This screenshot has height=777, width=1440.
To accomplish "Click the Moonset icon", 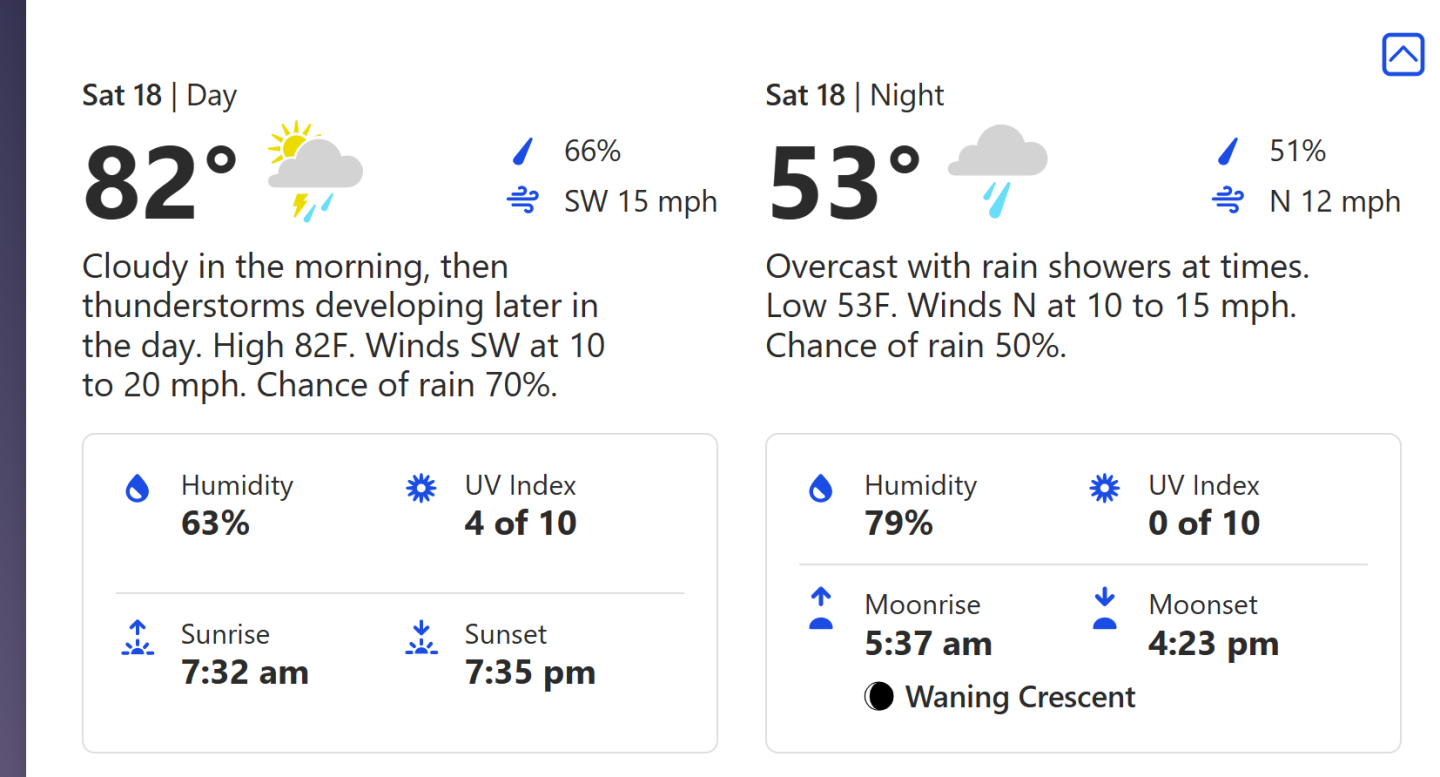I will click(1105, 608).
